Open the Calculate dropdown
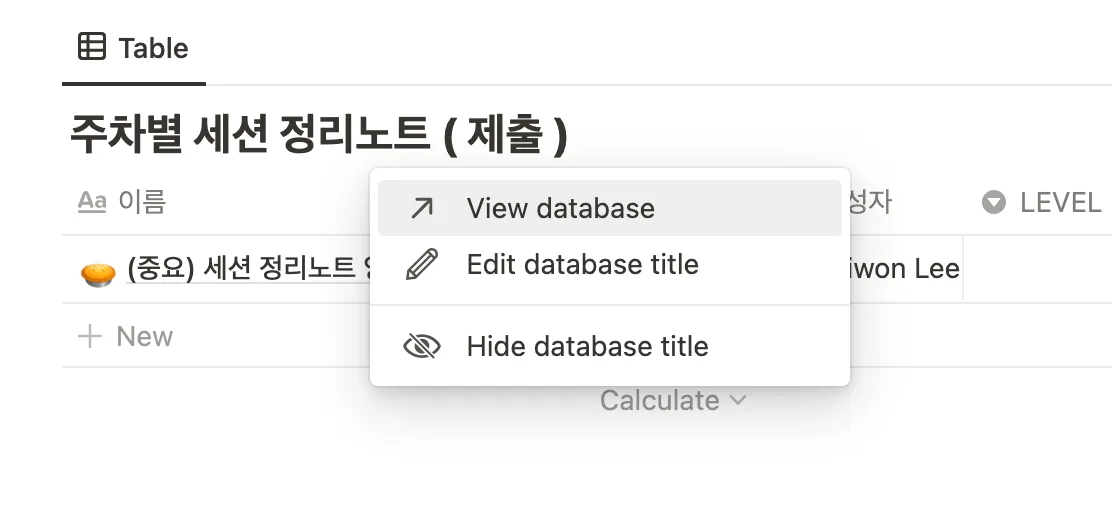This screenshot has width=1112, height=508. click(x=660, y=400)
